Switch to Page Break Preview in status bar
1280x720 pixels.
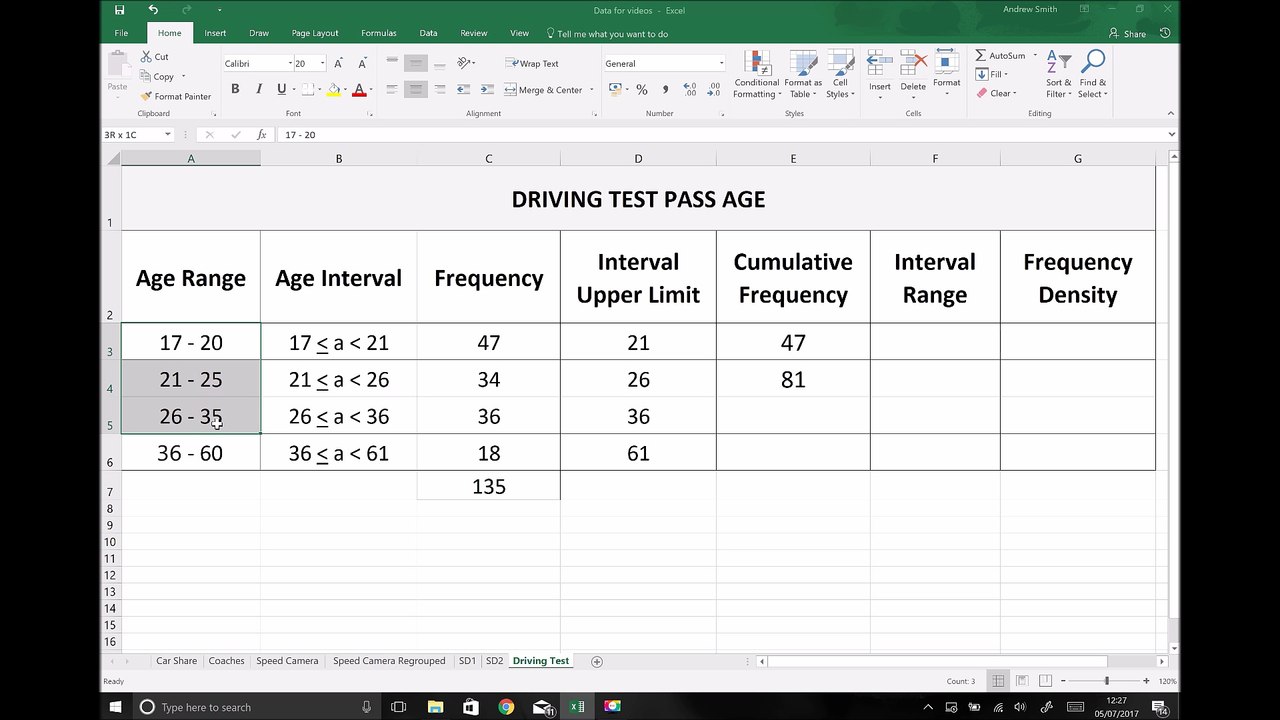[x=1045, y=681]
